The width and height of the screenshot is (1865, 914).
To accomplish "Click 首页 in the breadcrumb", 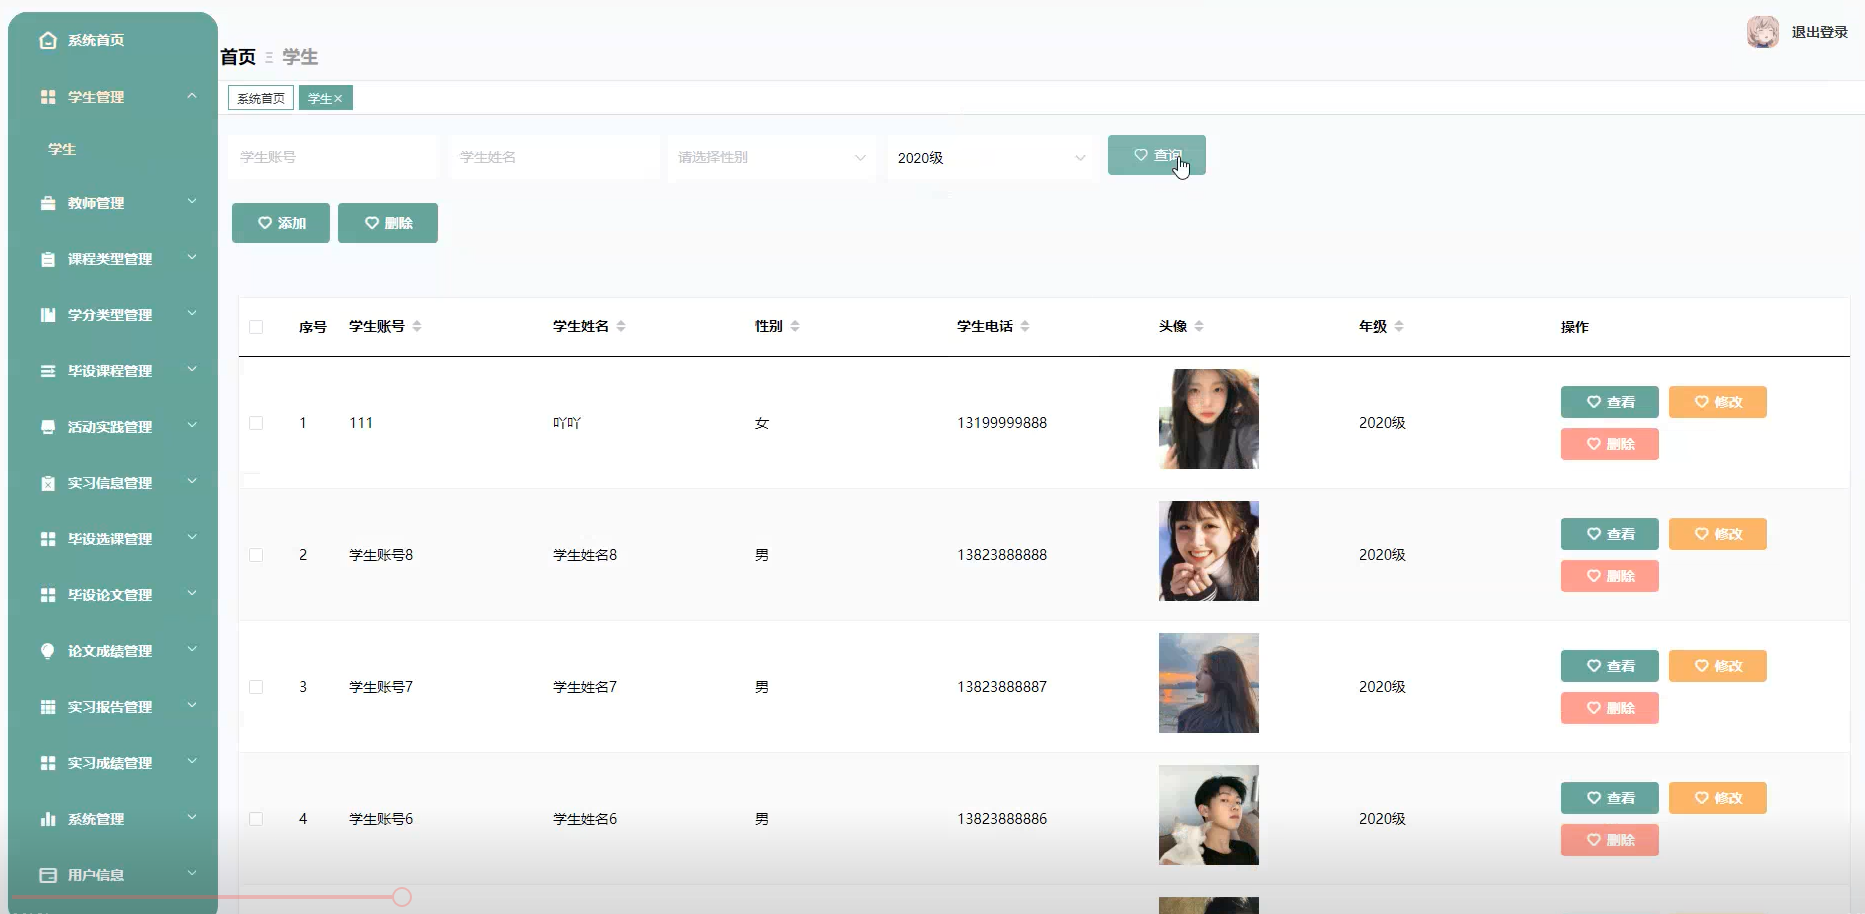I will pos(238,57).
